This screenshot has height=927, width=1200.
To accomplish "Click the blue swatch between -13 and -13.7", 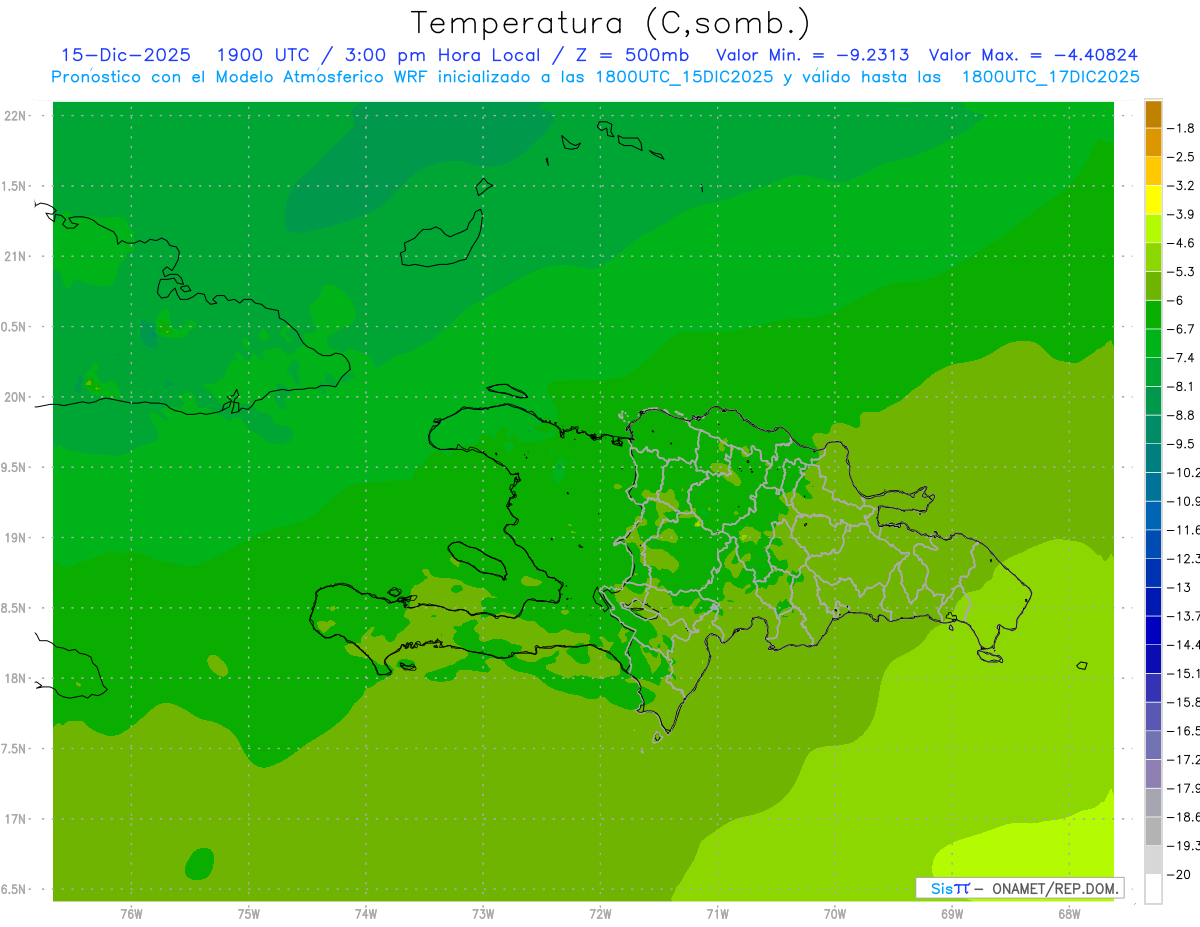I will point(1153,601).
